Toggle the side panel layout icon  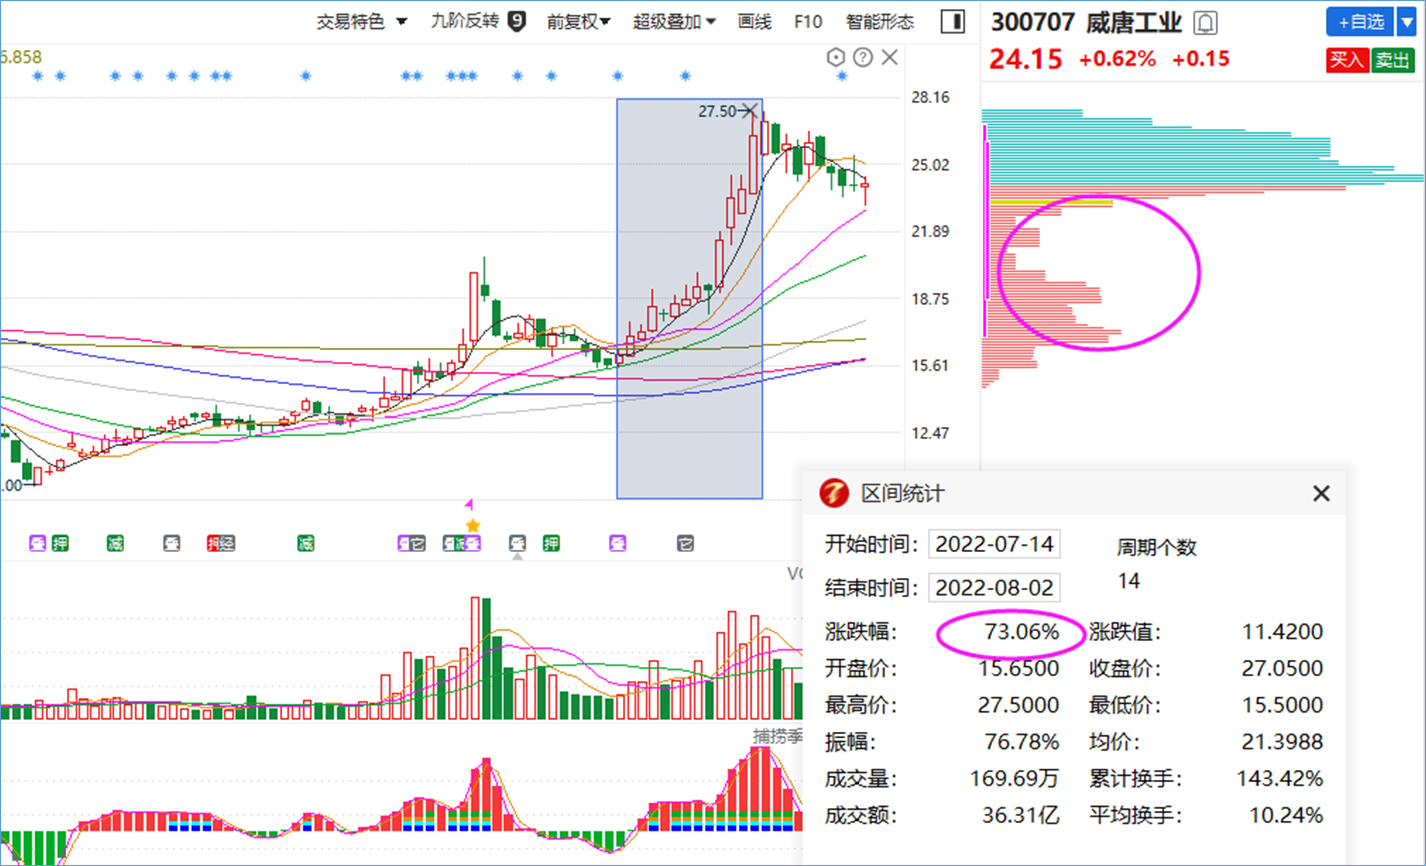[953, 21]
